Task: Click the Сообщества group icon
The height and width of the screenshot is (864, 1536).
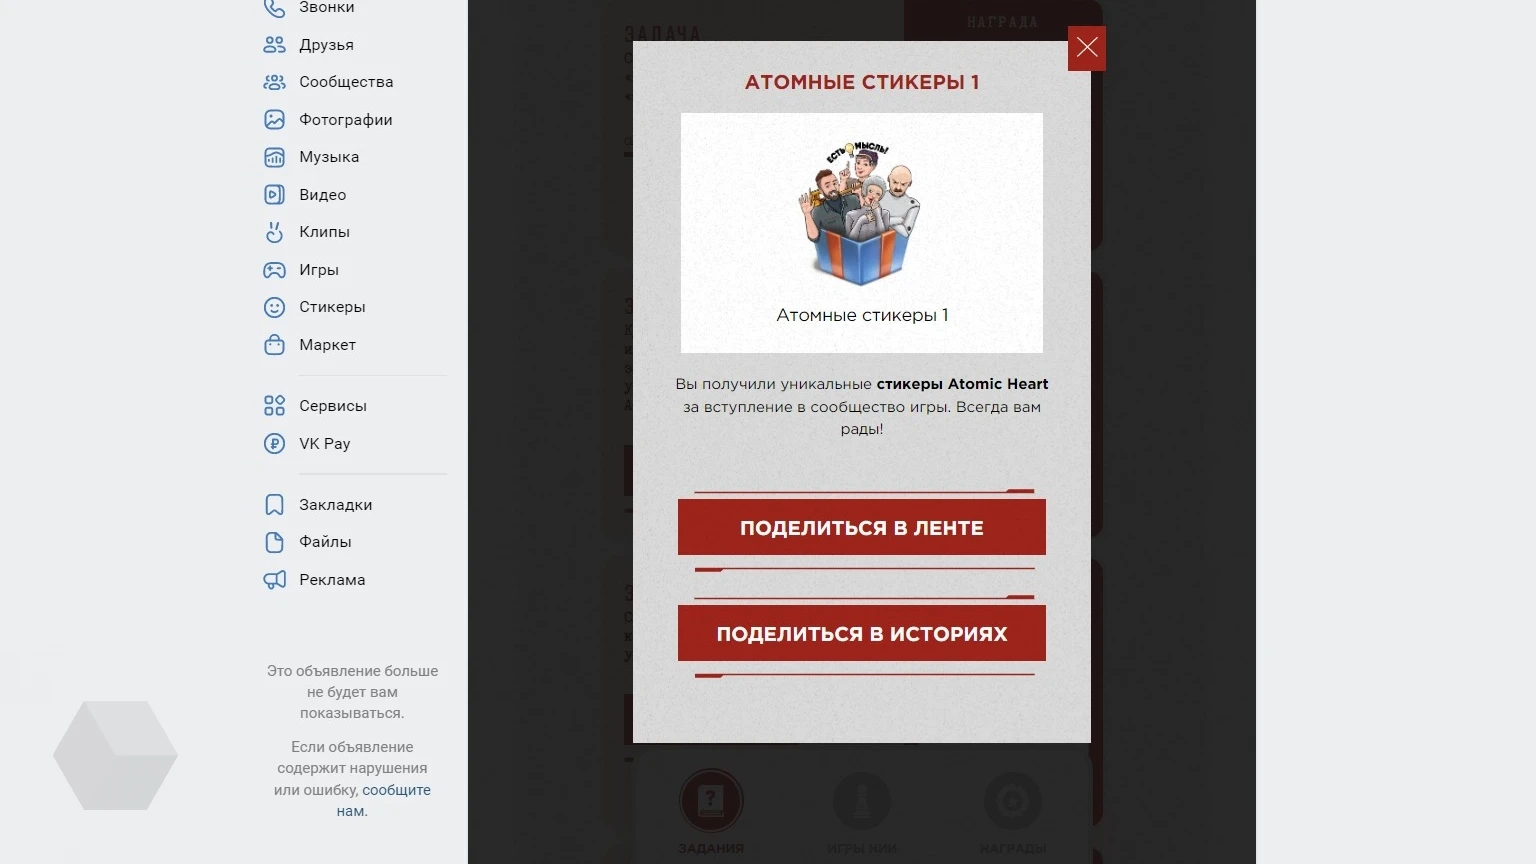Action: pyautogui.click(x=274, y=82)
